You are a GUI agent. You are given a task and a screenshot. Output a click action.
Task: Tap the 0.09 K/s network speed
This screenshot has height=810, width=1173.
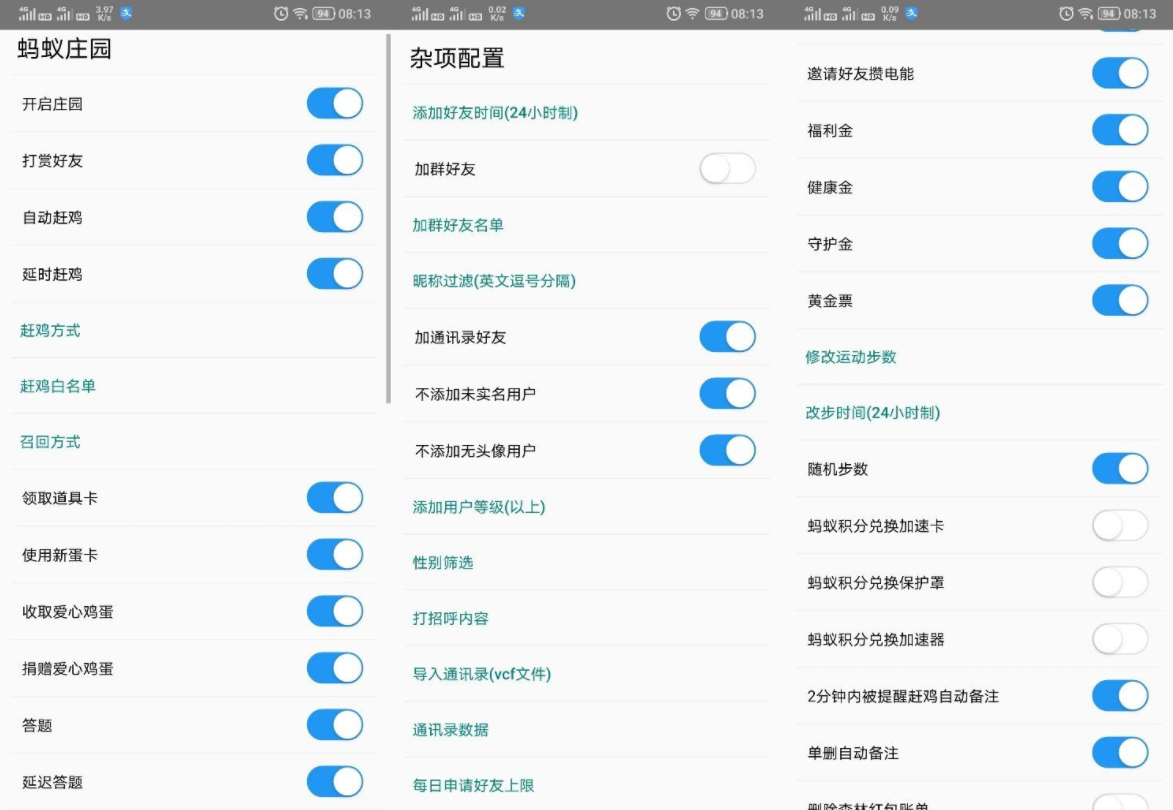tap(889, 13)
